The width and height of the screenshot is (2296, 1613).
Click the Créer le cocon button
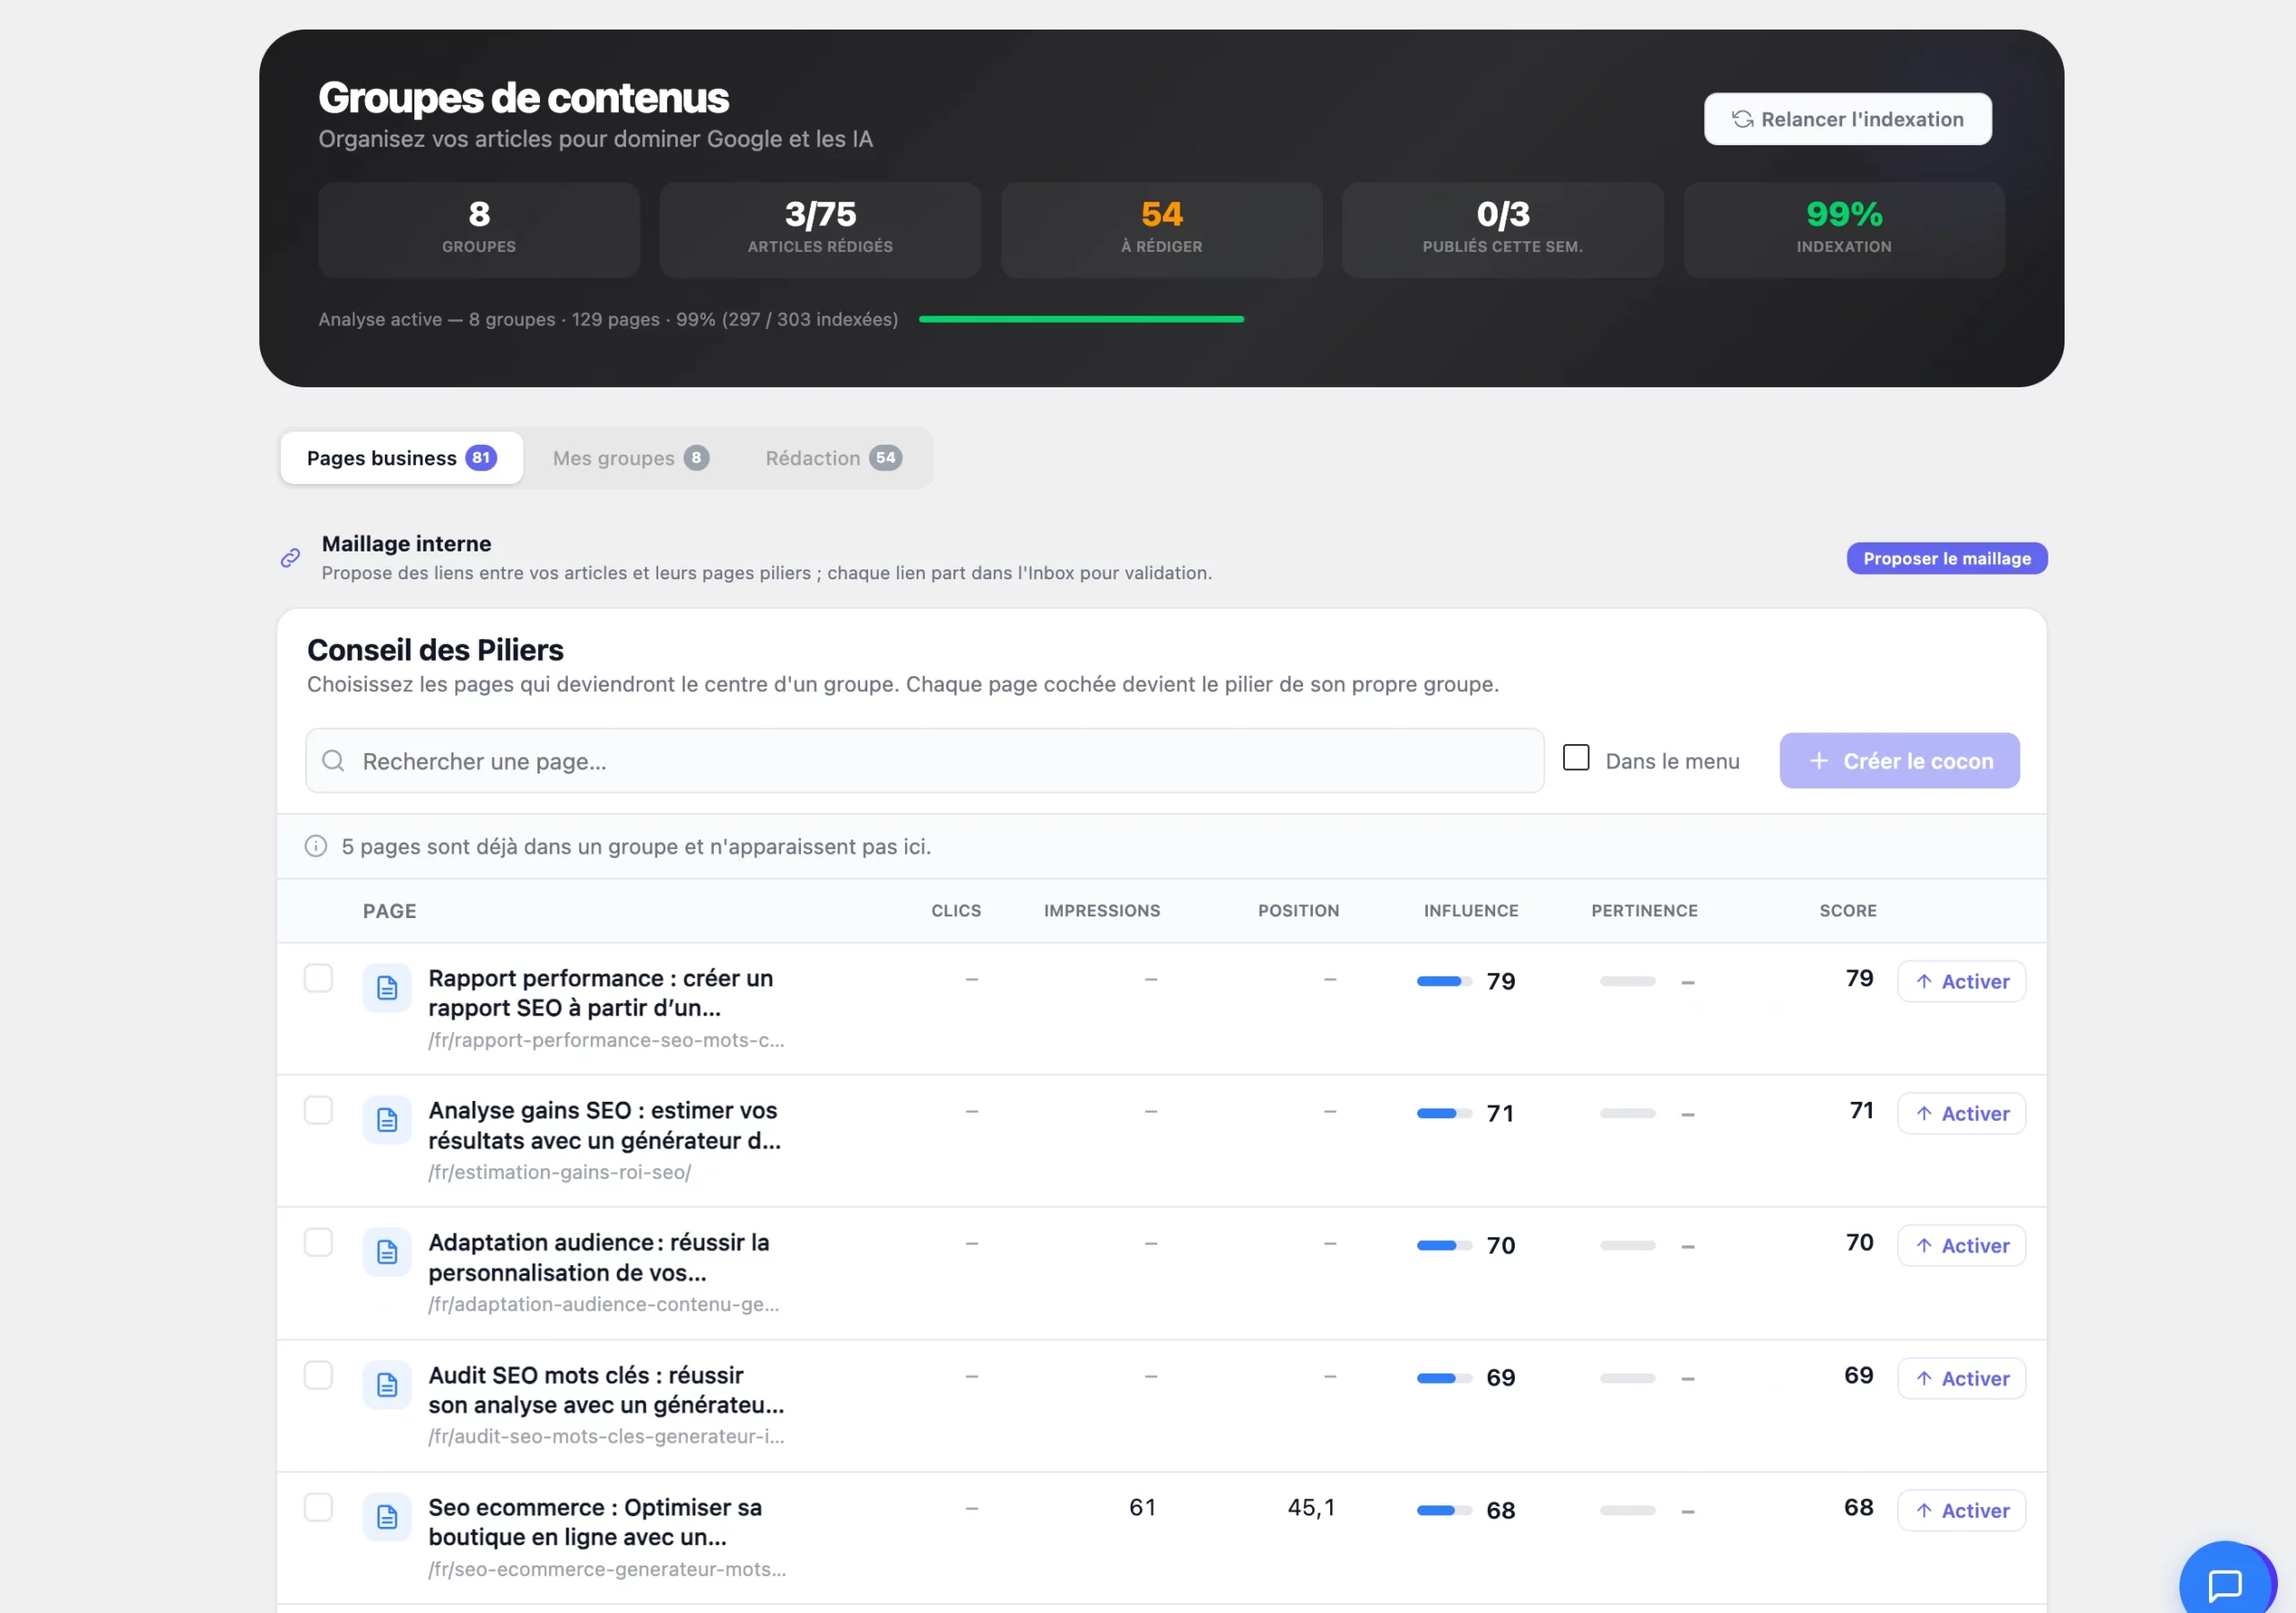click(x=1899, y=761)
